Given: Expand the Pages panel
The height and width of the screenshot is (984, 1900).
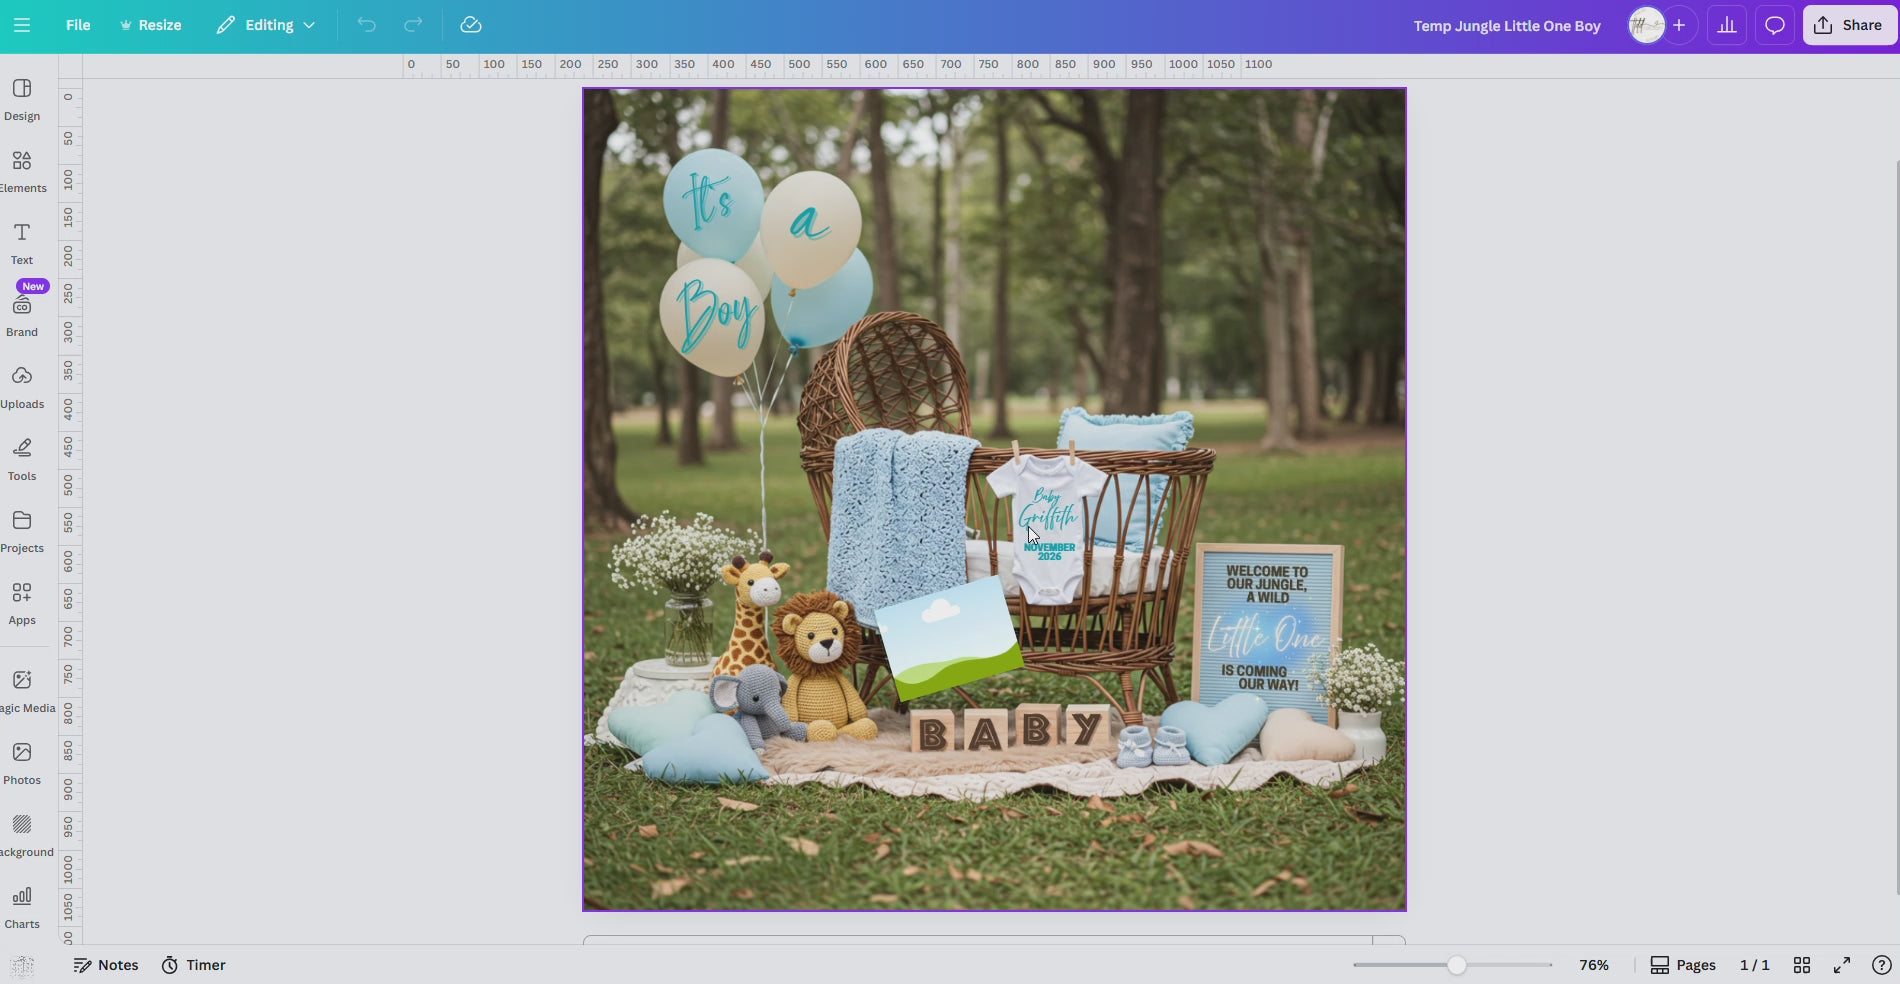Looking at the screenshot, I should pos(1682,965).
